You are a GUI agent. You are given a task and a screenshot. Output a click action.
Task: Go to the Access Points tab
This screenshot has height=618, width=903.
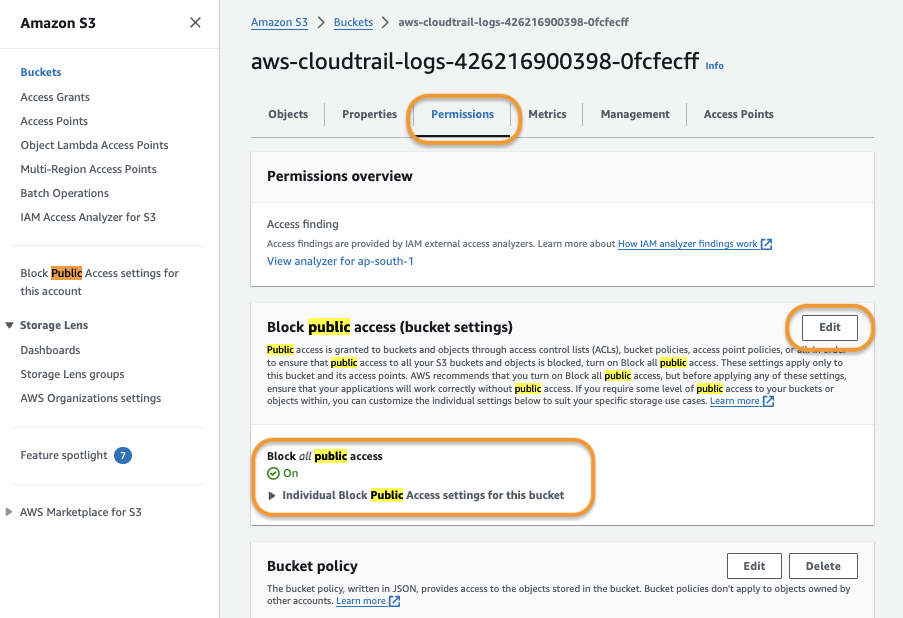(x=738, y=114)
